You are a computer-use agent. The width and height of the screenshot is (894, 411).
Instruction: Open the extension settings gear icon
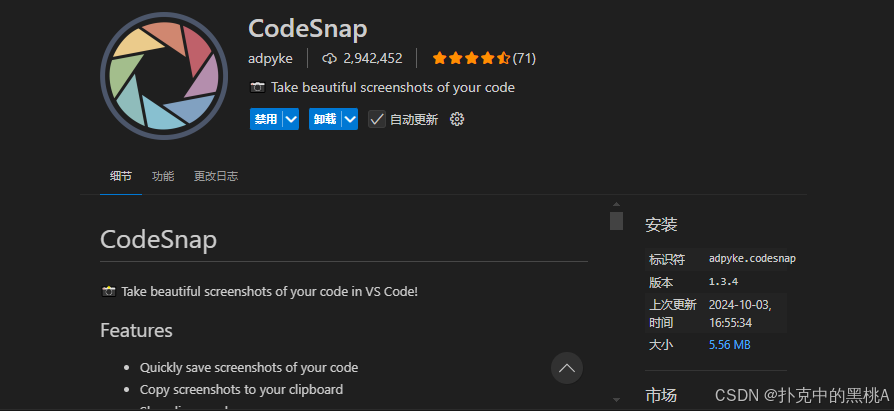(x=457, y=119)
